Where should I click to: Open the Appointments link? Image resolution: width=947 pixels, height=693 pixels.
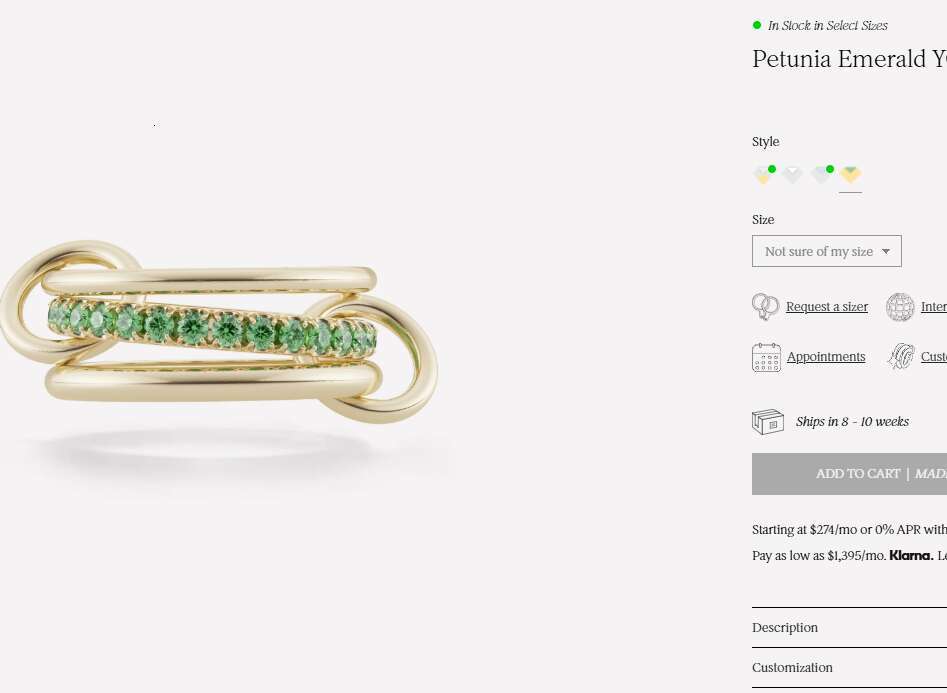point(826,357)
